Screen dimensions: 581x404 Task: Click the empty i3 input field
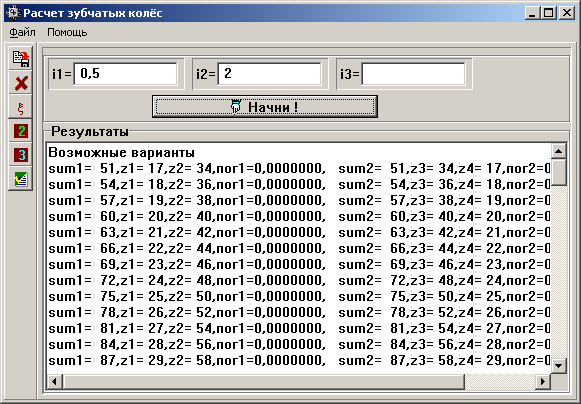click(413, 74)
